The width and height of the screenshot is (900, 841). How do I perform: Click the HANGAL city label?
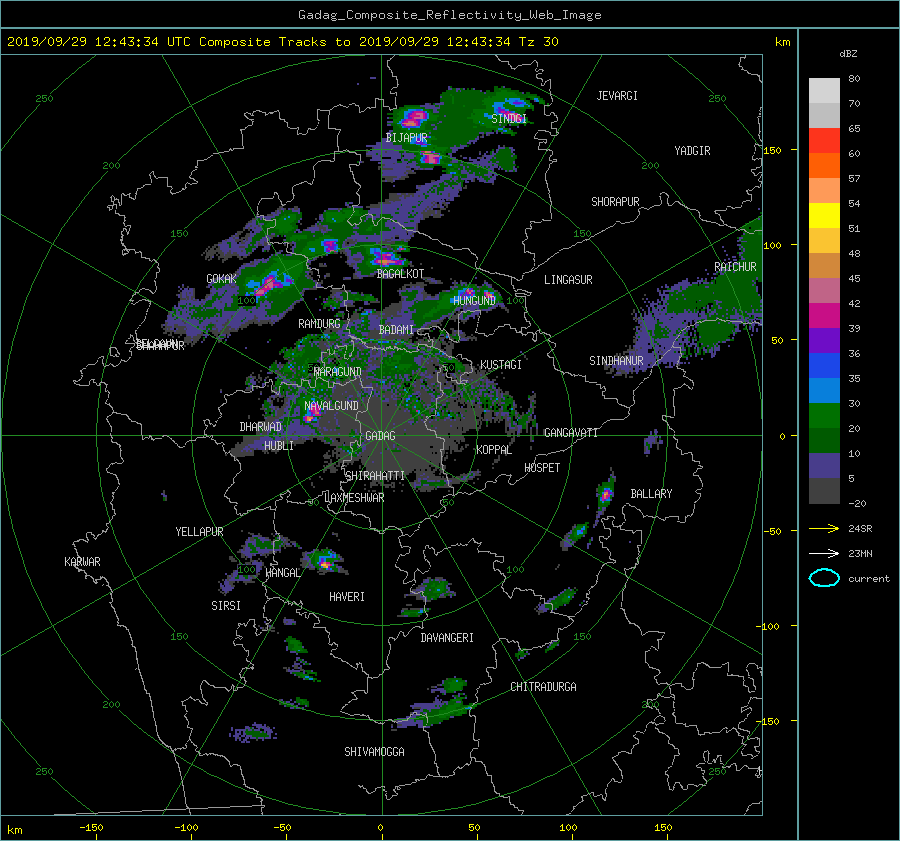tap(282, 573)
